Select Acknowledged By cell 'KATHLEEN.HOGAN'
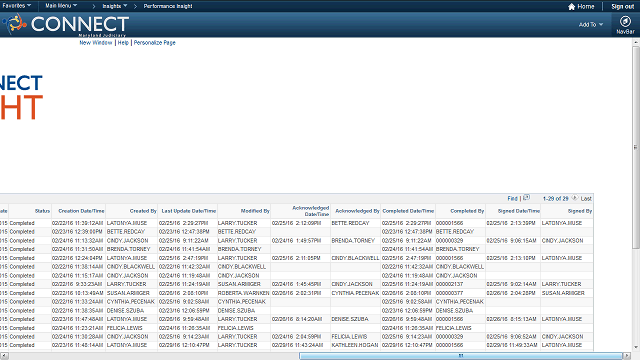640x360 pixels. (355, 345)
